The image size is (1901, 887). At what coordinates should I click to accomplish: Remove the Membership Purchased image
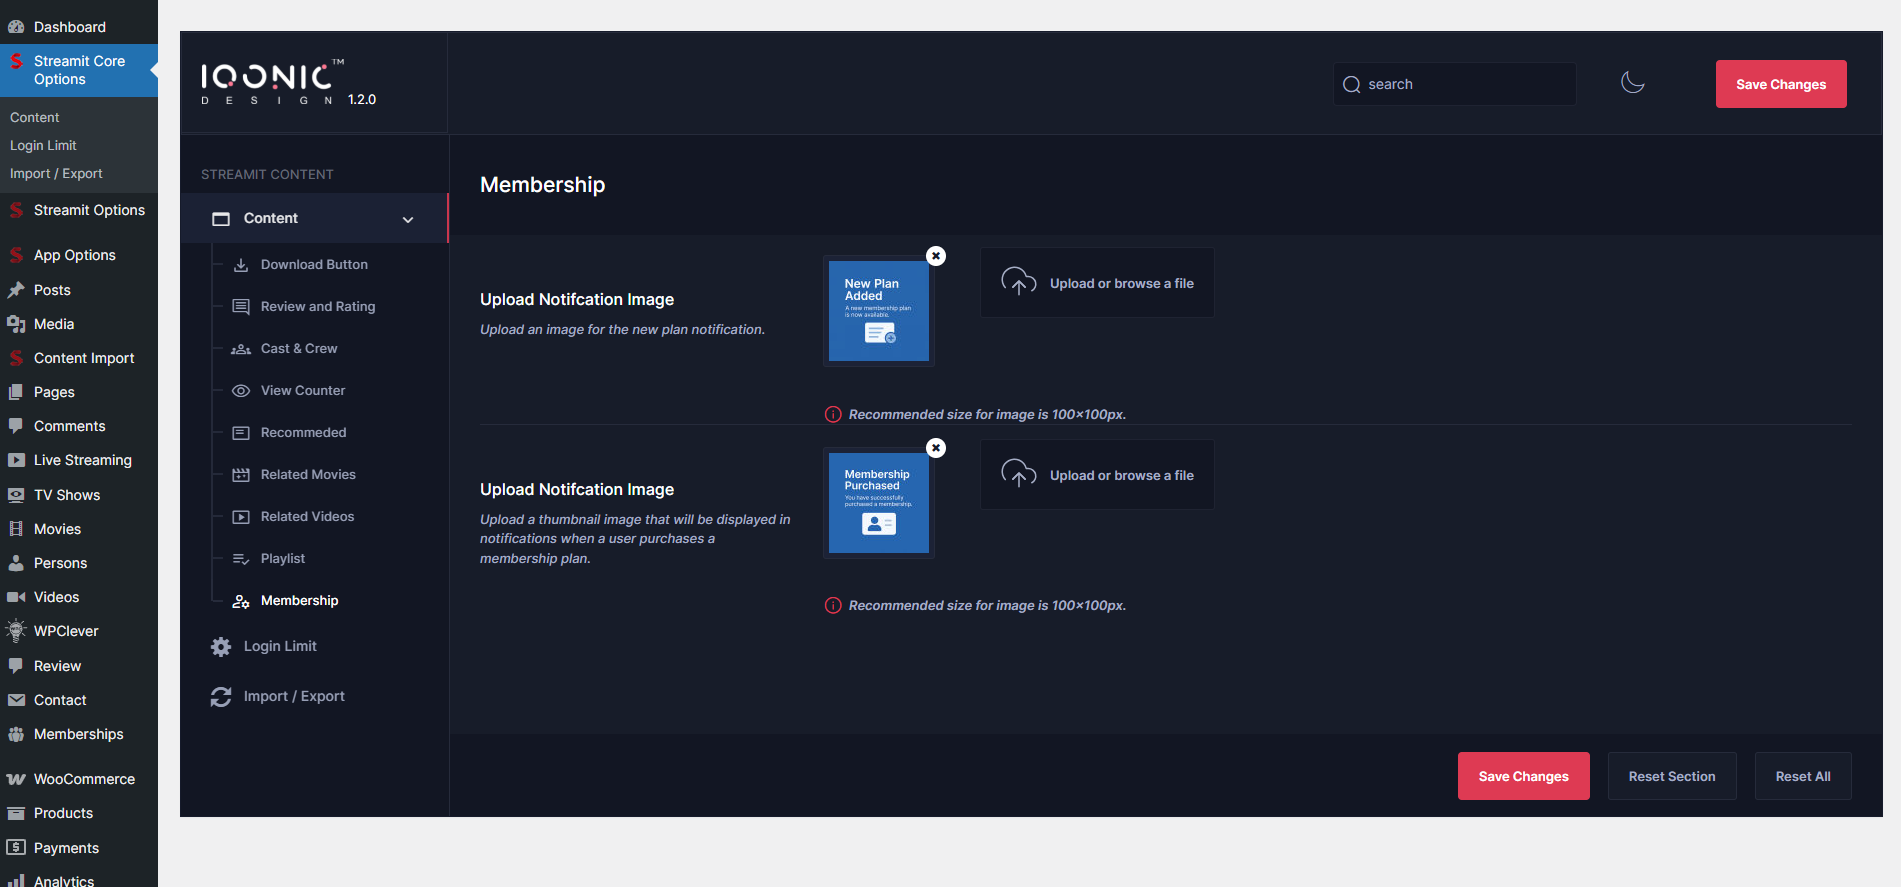click(x=935, y=448)
